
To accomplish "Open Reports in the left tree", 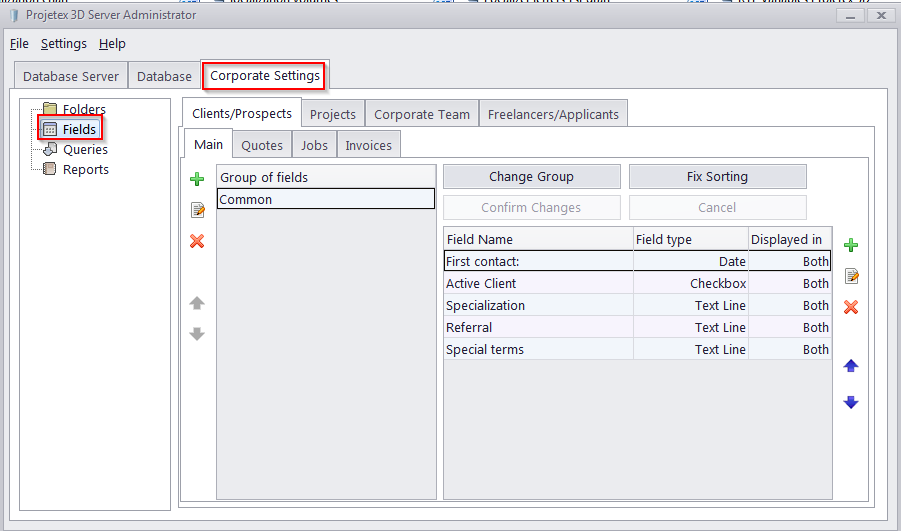I will [86, 169].
